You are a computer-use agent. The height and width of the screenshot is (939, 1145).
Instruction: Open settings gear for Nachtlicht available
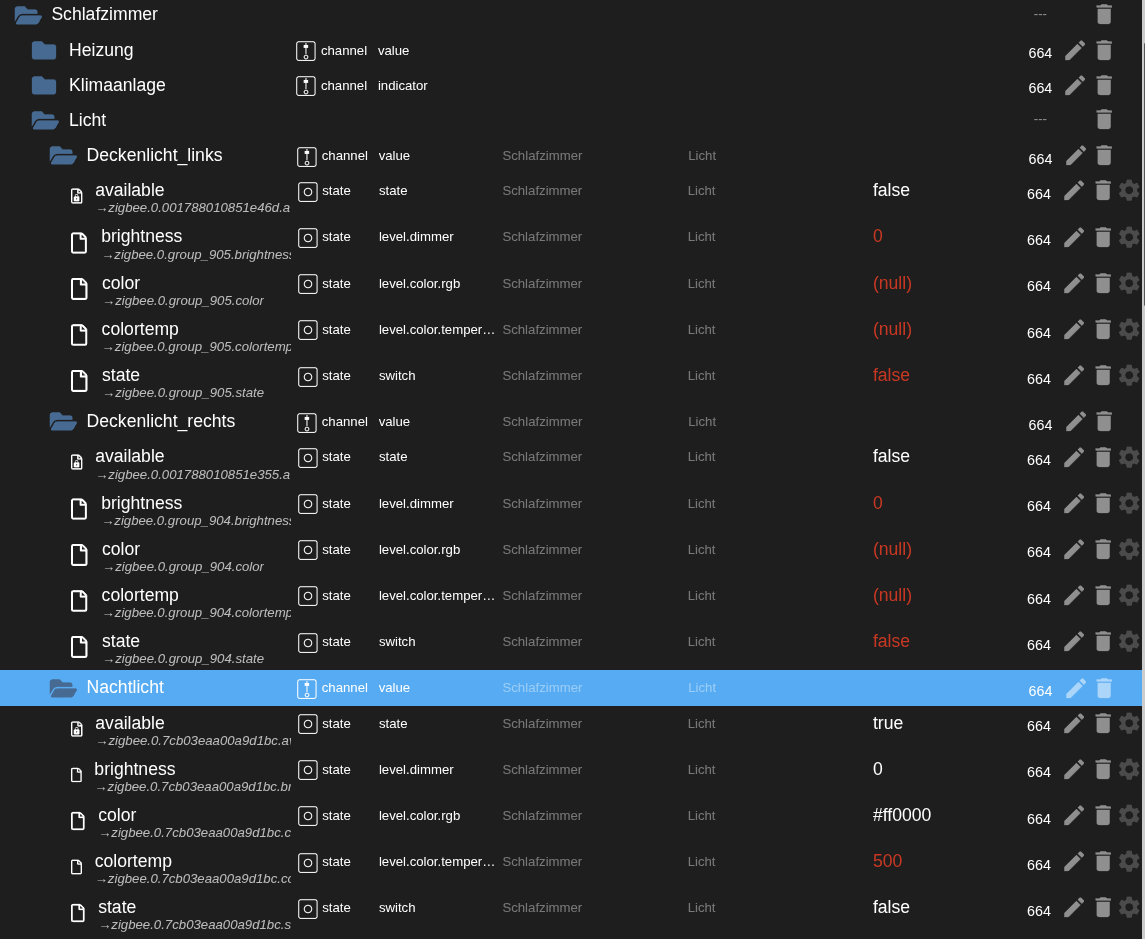1129,724
